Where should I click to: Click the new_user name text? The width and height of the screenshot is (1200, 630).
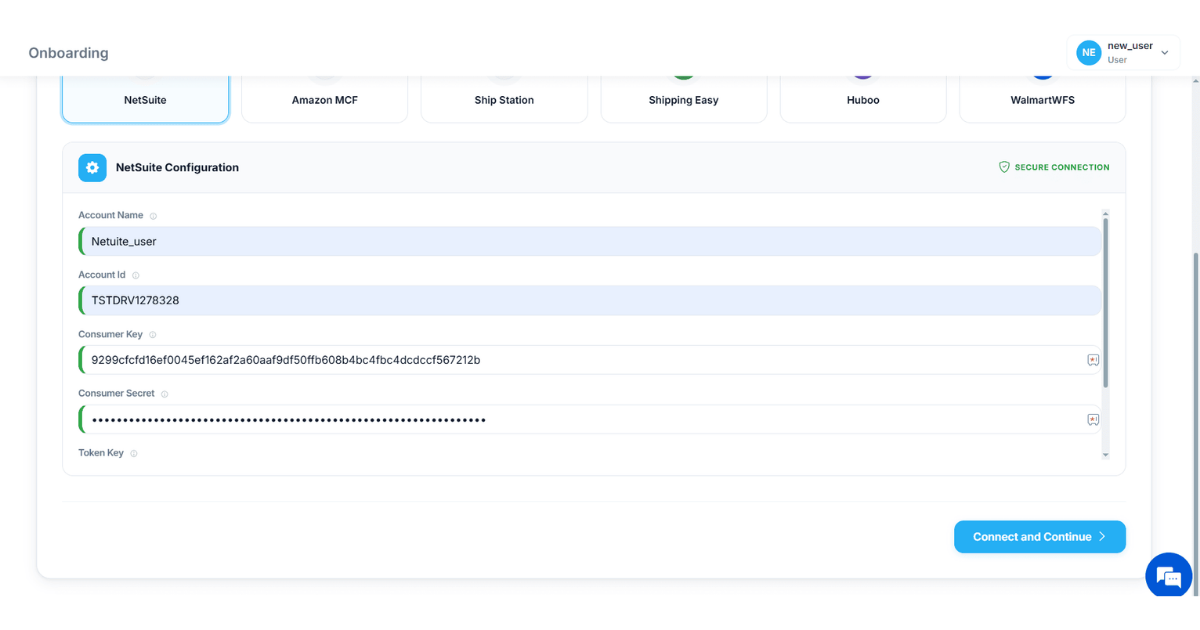click(x=1130, y=46)
